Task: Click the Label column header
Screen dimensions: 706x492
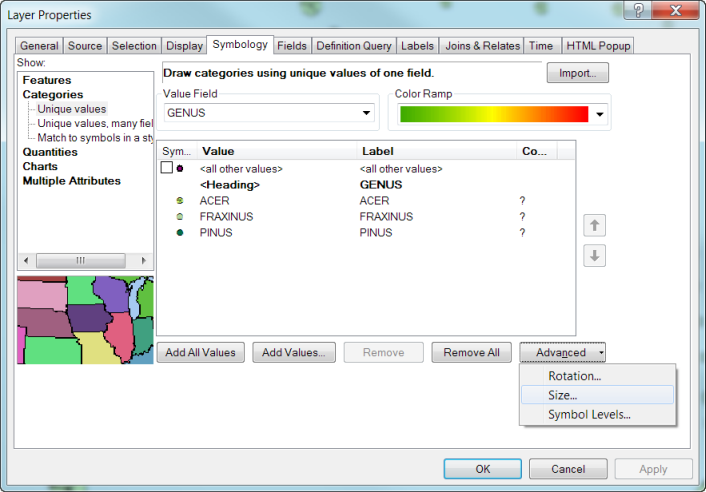Action: pos(437,151)
